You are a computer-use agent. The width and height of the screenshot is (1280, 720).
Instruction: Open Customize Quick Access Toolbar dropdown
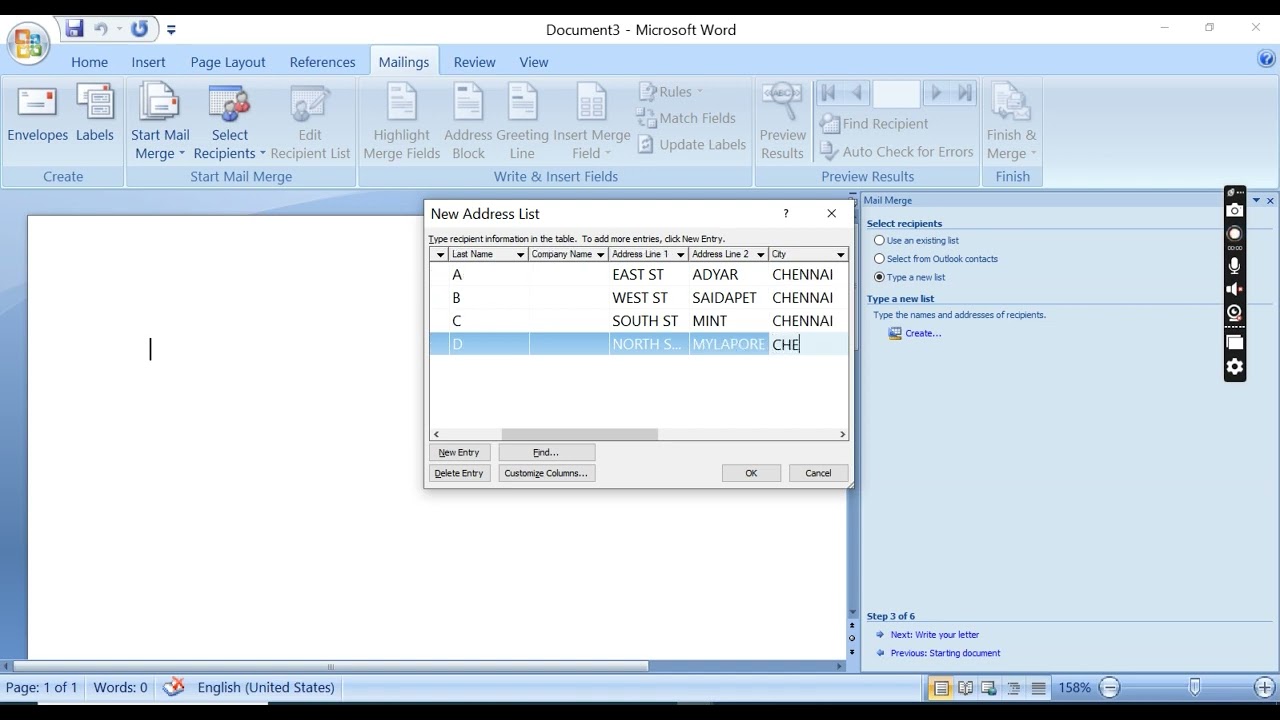coord(171,30)
